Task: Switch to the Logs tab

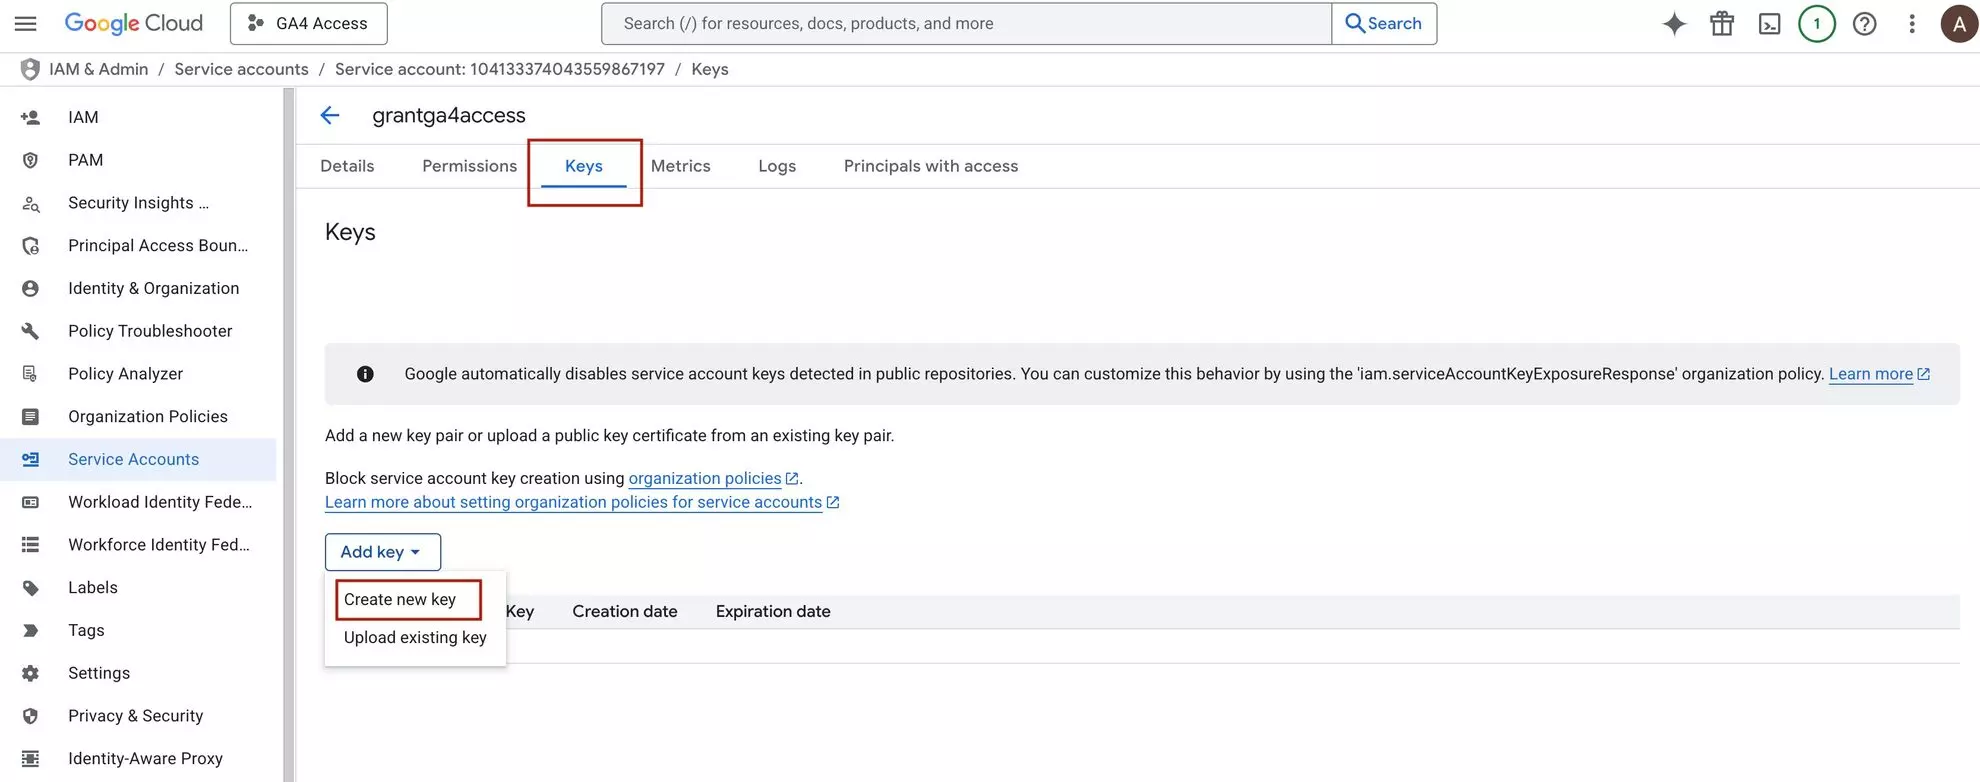Action: click(777, 166)
